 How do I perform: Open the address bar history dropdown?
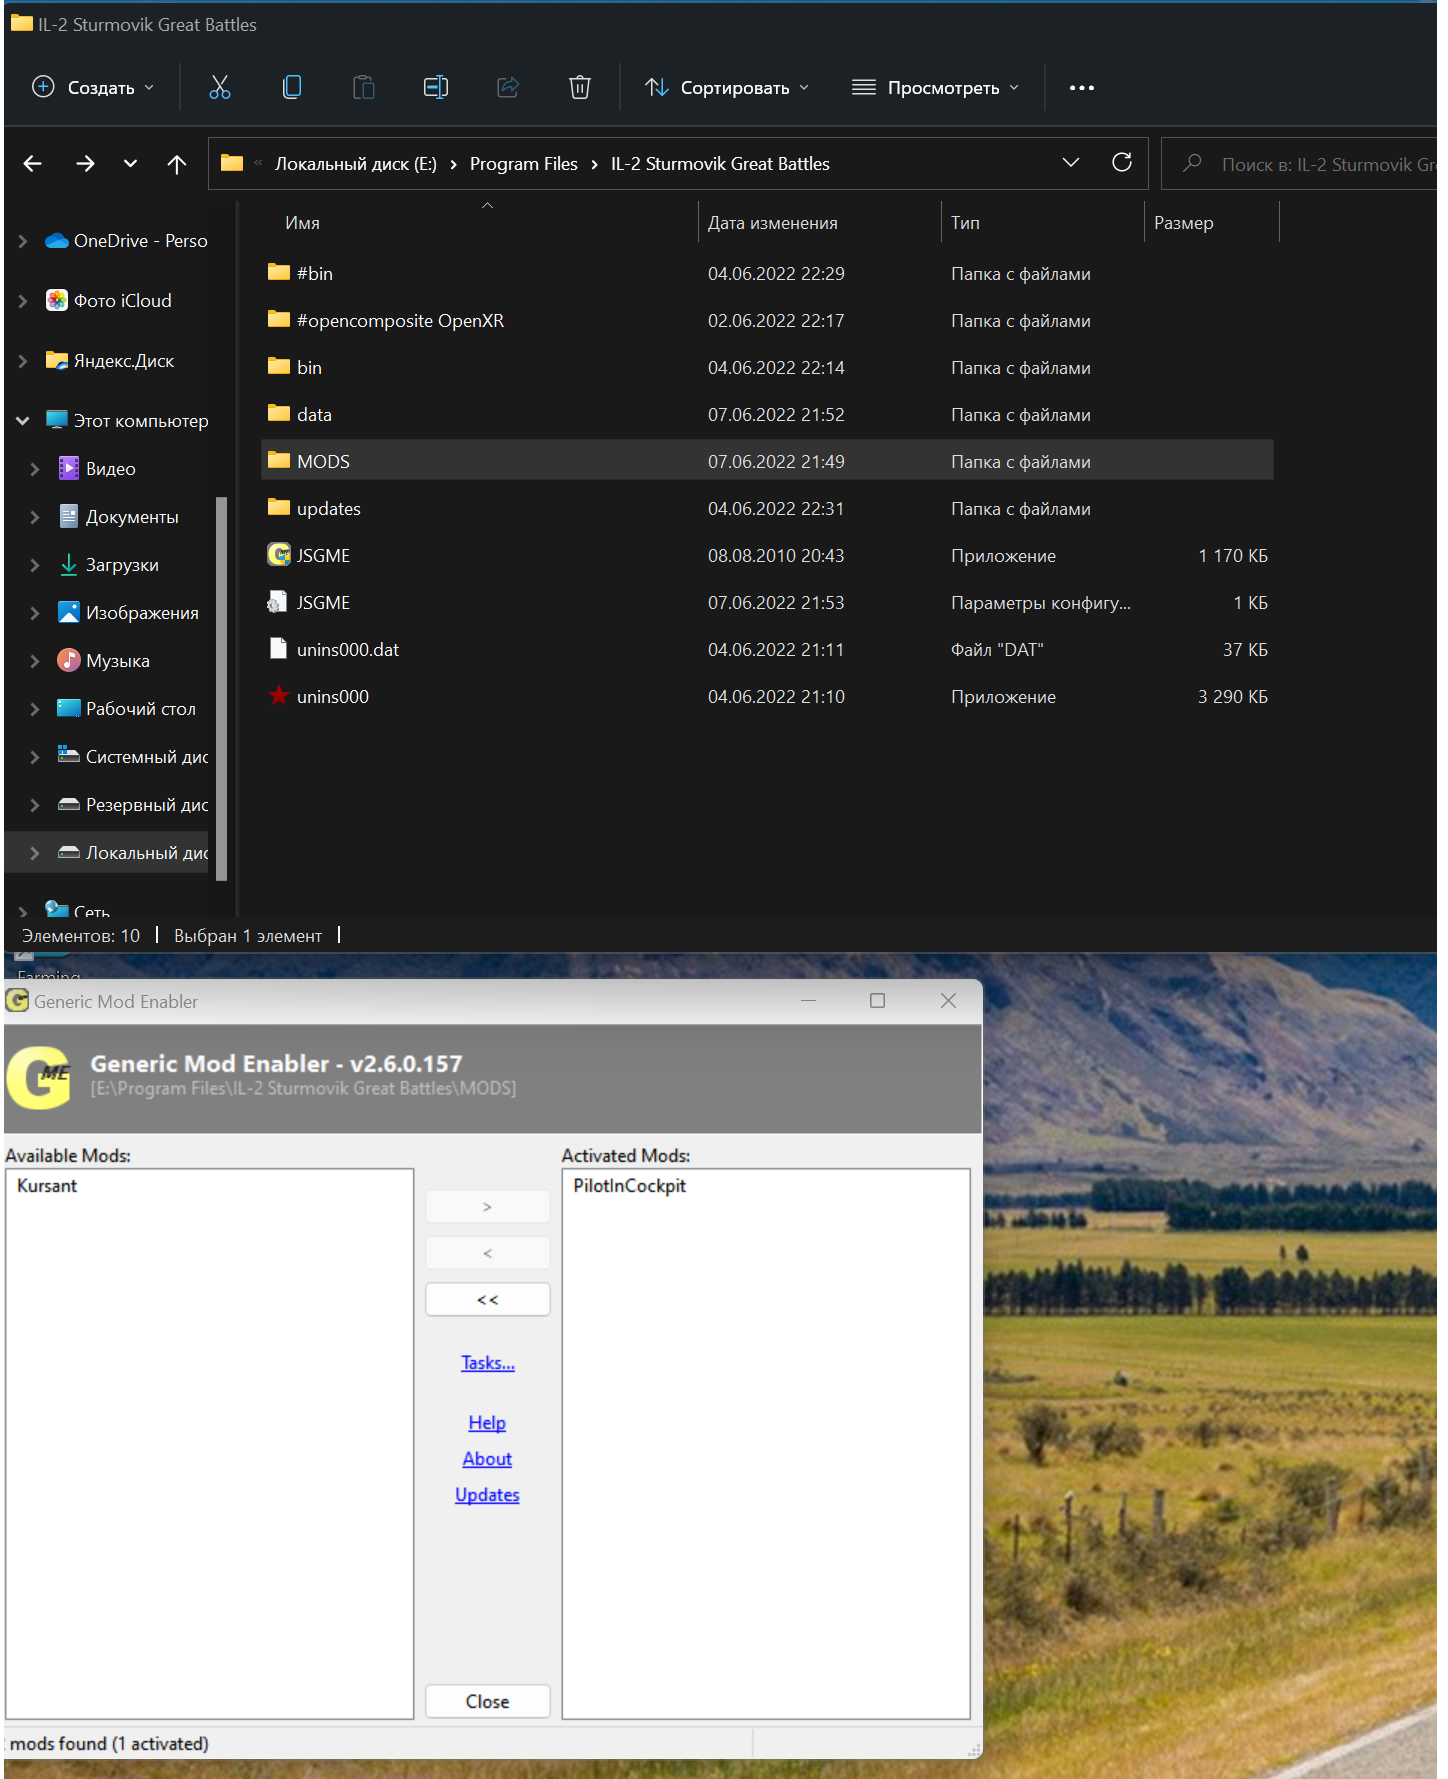coord(1070,163)
